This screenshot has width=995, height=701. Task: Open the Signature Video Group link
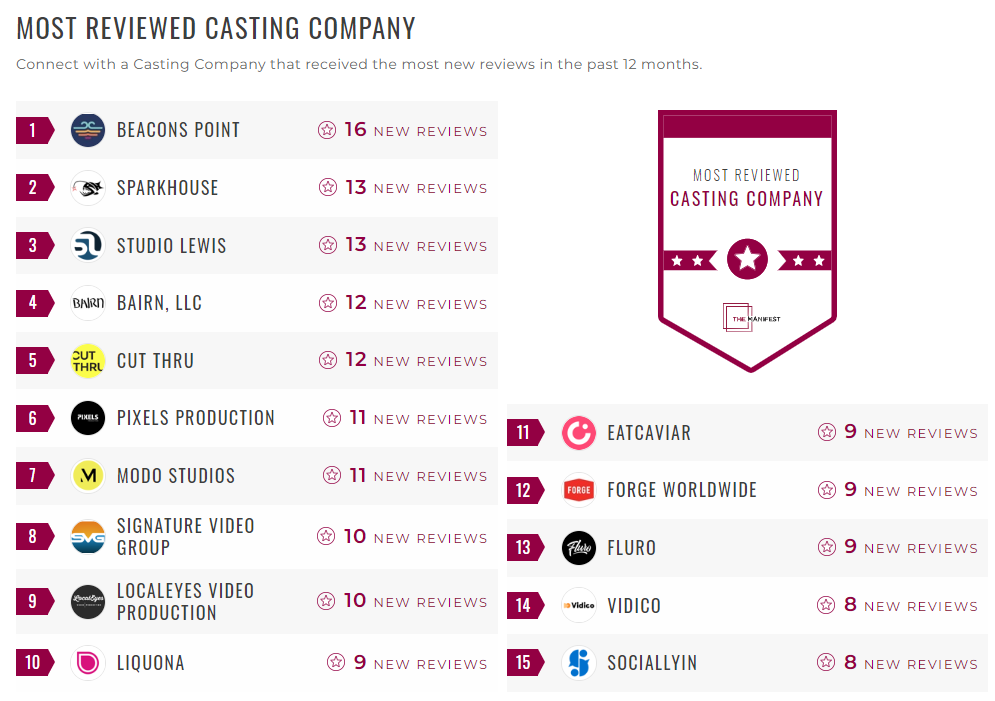point(185,537)
